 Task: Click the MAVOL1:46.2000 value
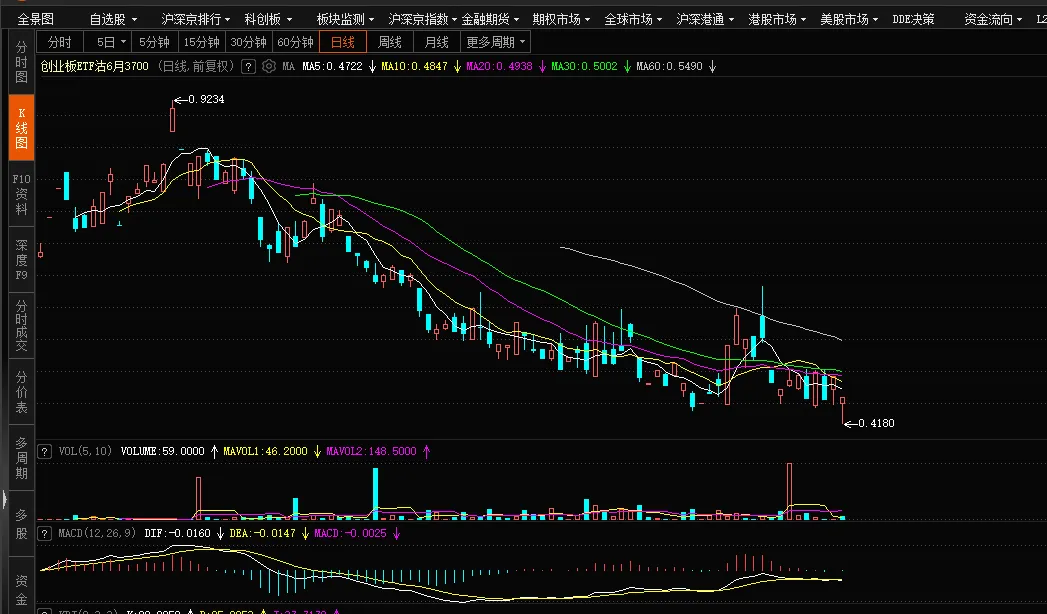(265, 451)
